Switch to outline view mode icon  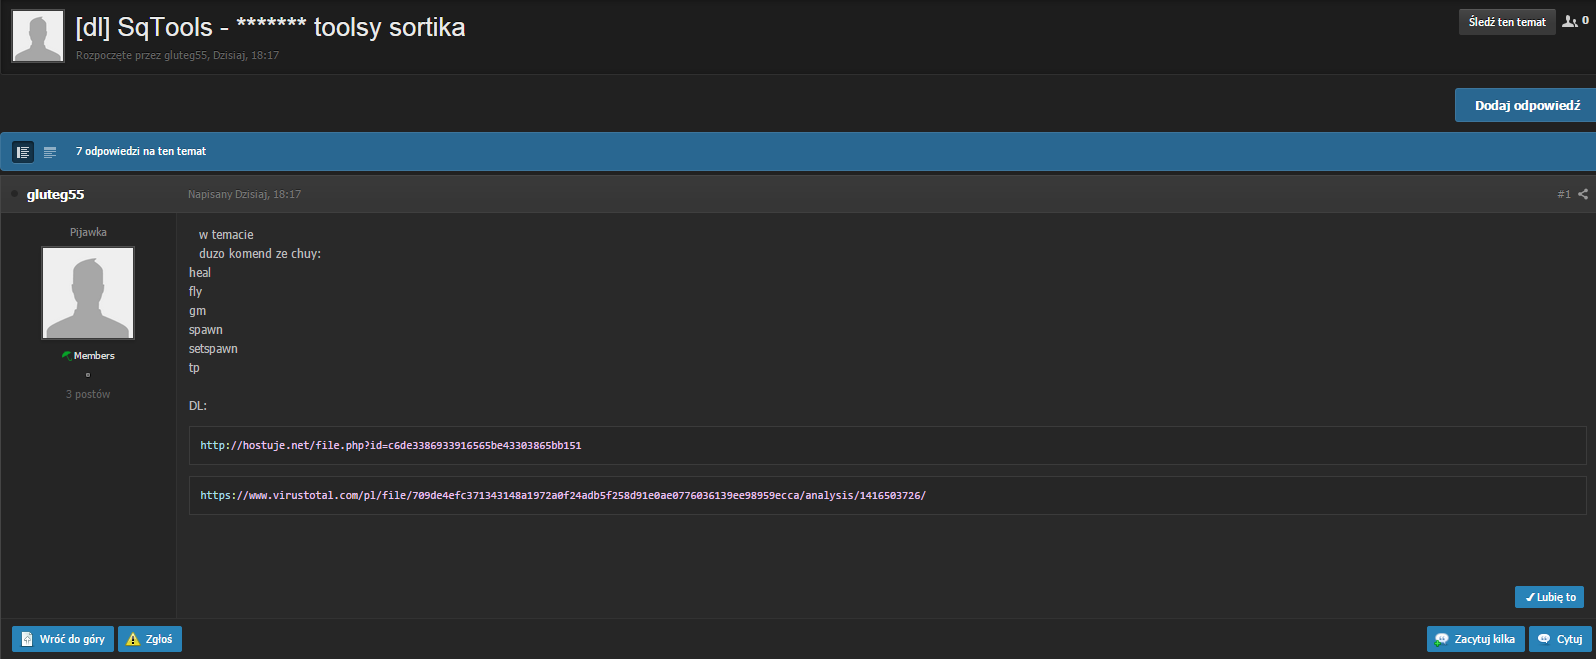pyautogui.click(x=50, y=152)
